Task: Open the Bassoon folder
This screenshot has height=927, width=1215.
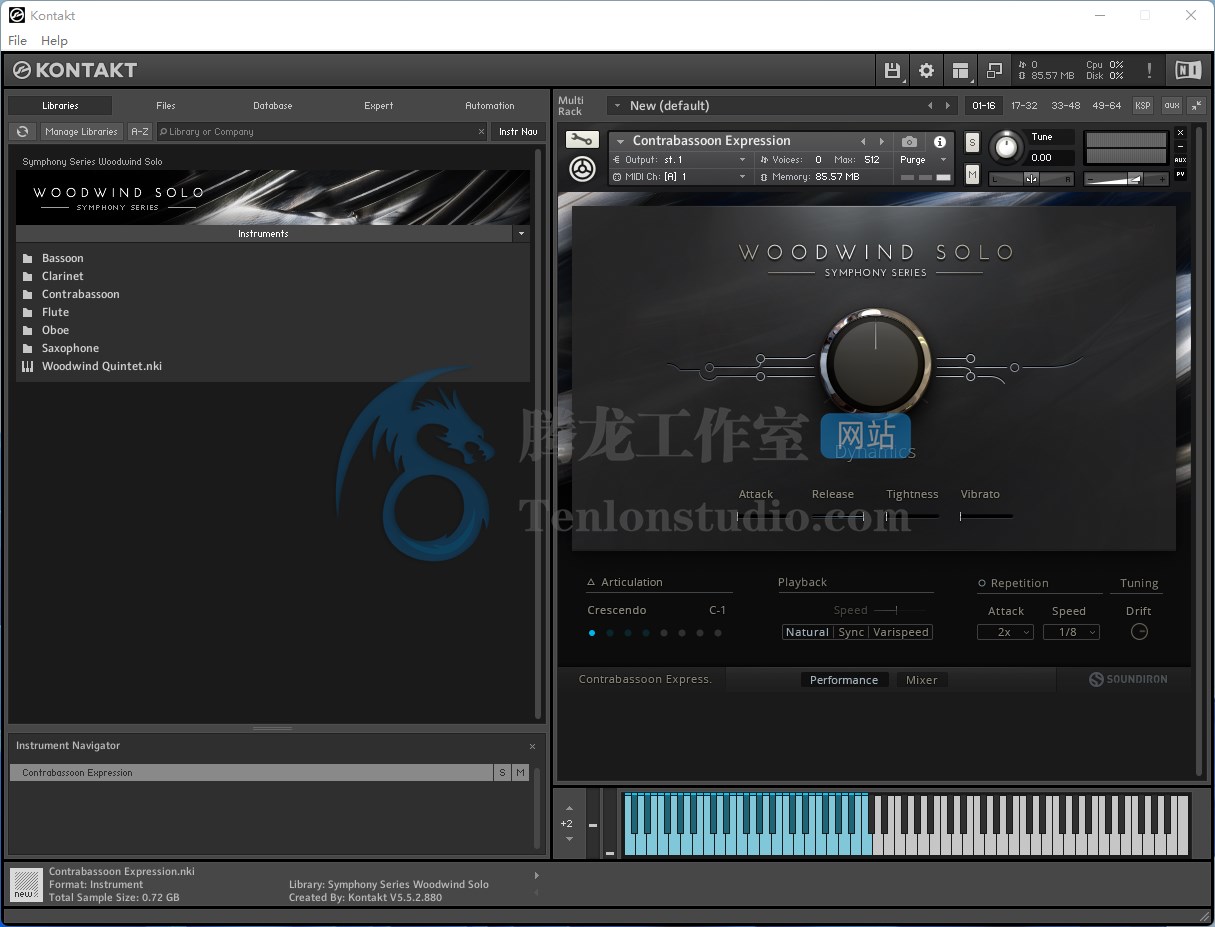Action: (63, 258)
